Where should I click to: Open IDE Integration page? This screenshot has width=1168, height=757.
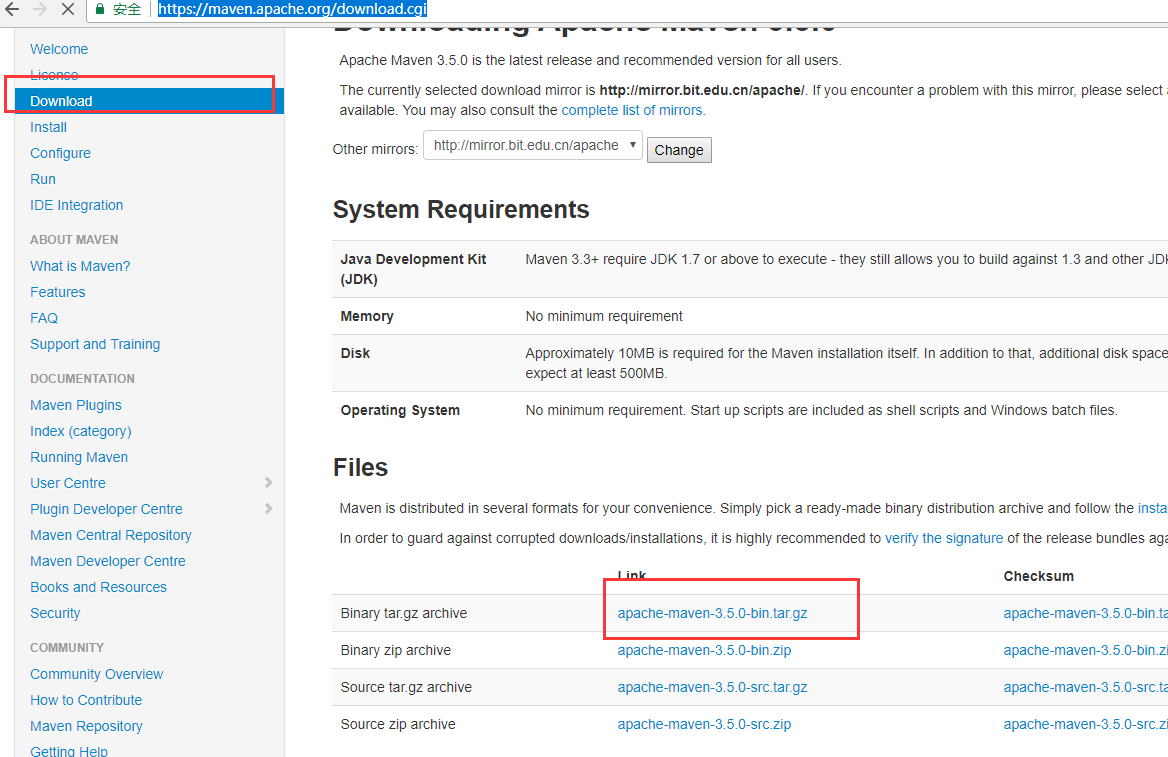(x=77, y=205)
